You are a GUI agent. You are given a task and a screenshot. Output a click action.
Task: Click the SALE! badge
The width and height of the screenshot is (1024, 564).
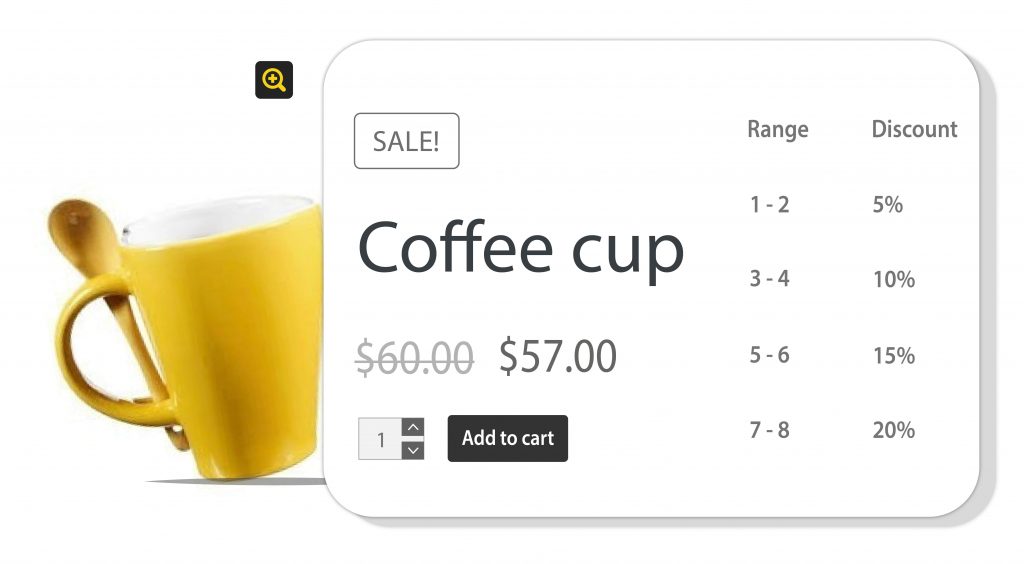(406, 141)
